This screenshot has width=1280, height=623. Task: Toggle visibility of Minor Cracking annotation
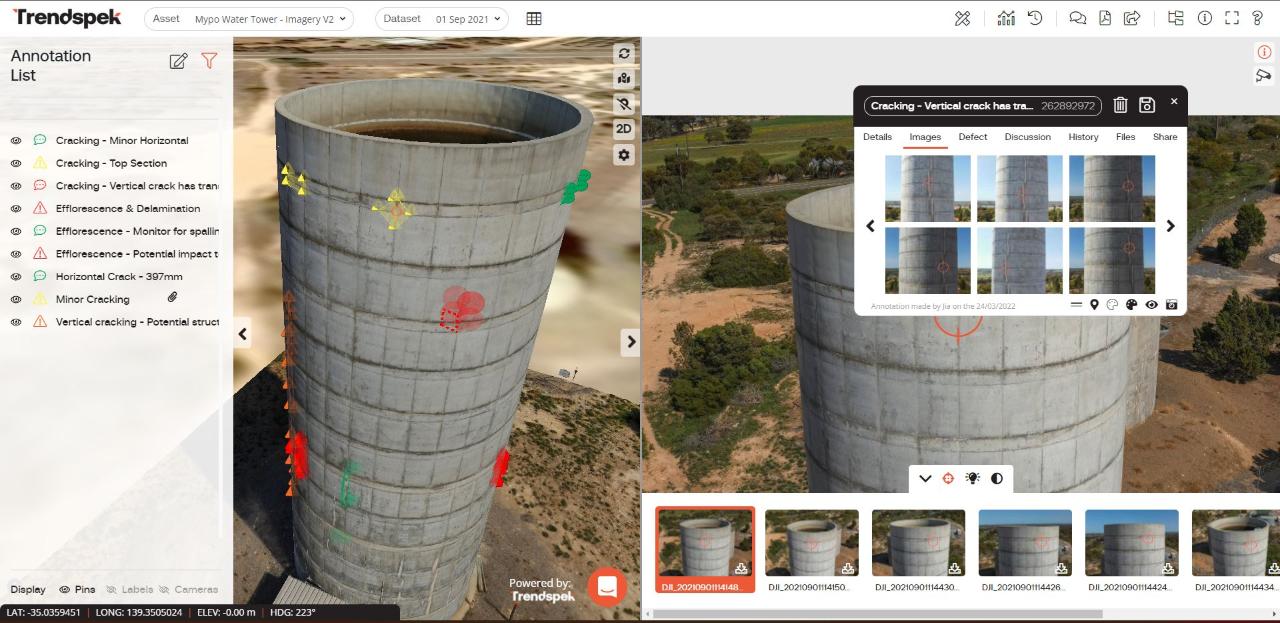tap(16, 299)
